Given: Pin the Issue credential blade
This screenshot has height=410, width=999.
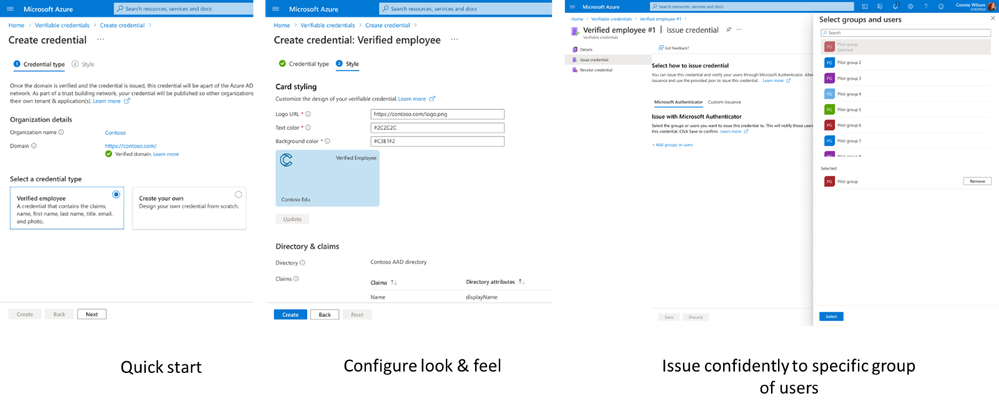Looking at the screenshot, I should (x=729, y=29).
